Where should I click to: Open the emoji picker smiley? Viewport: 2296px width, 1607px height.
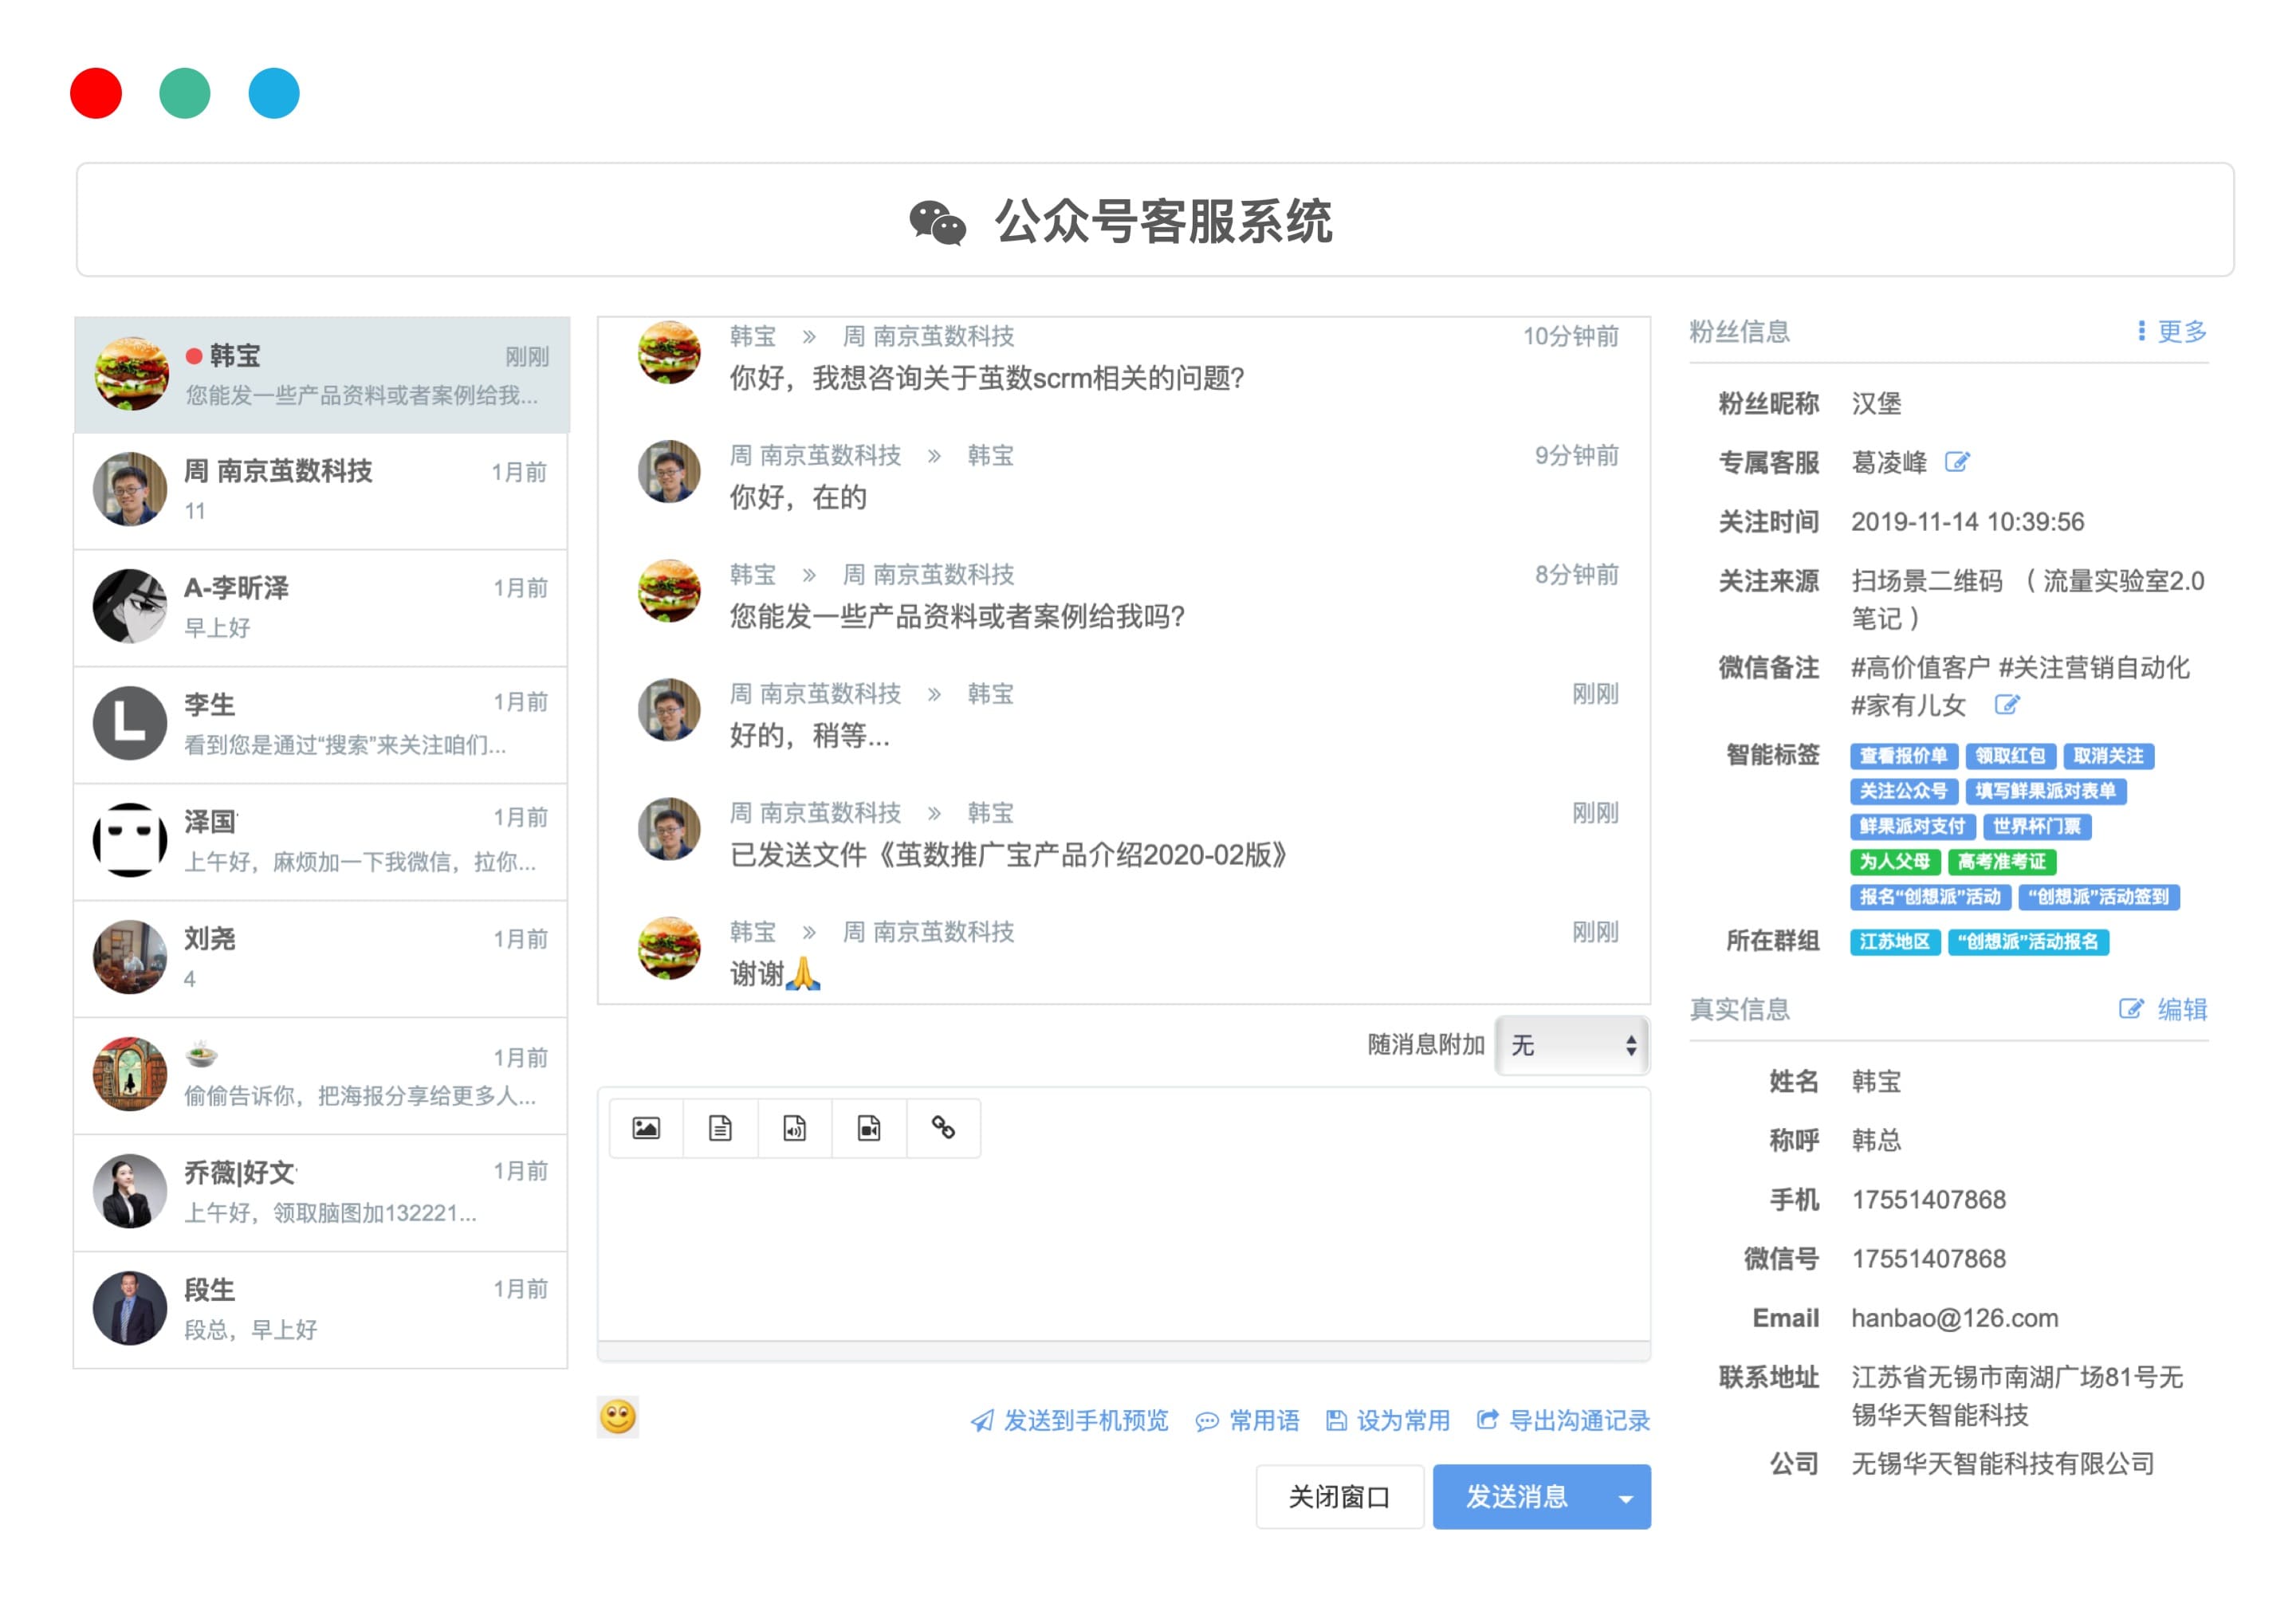(x=618, y=1416)
